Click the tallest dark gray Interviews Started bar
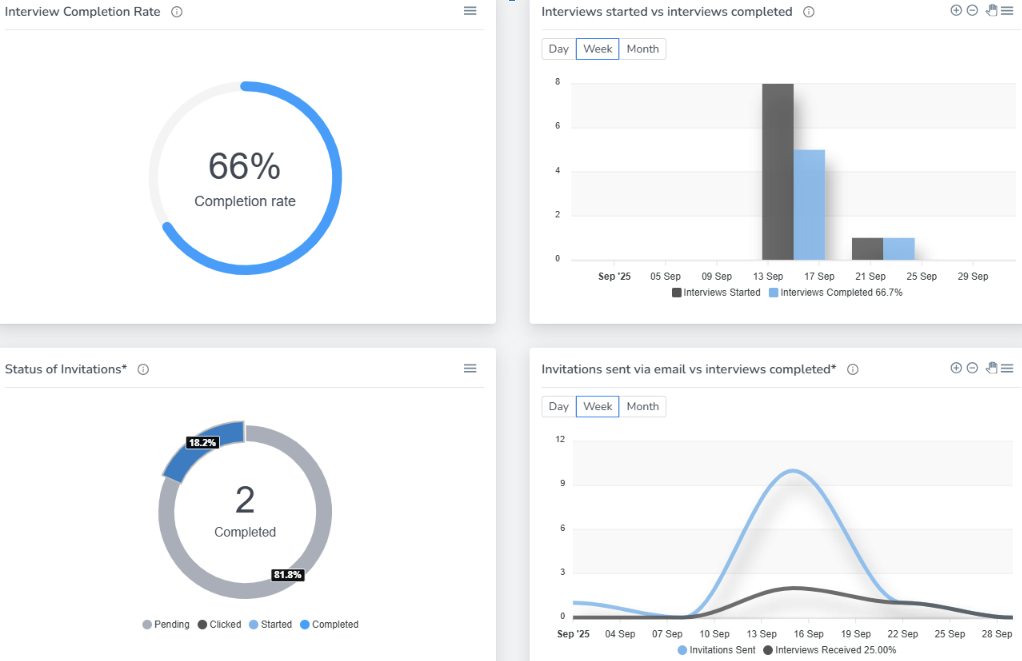The width and height of the screenshot is (1022, 661). tap(777, 172)
